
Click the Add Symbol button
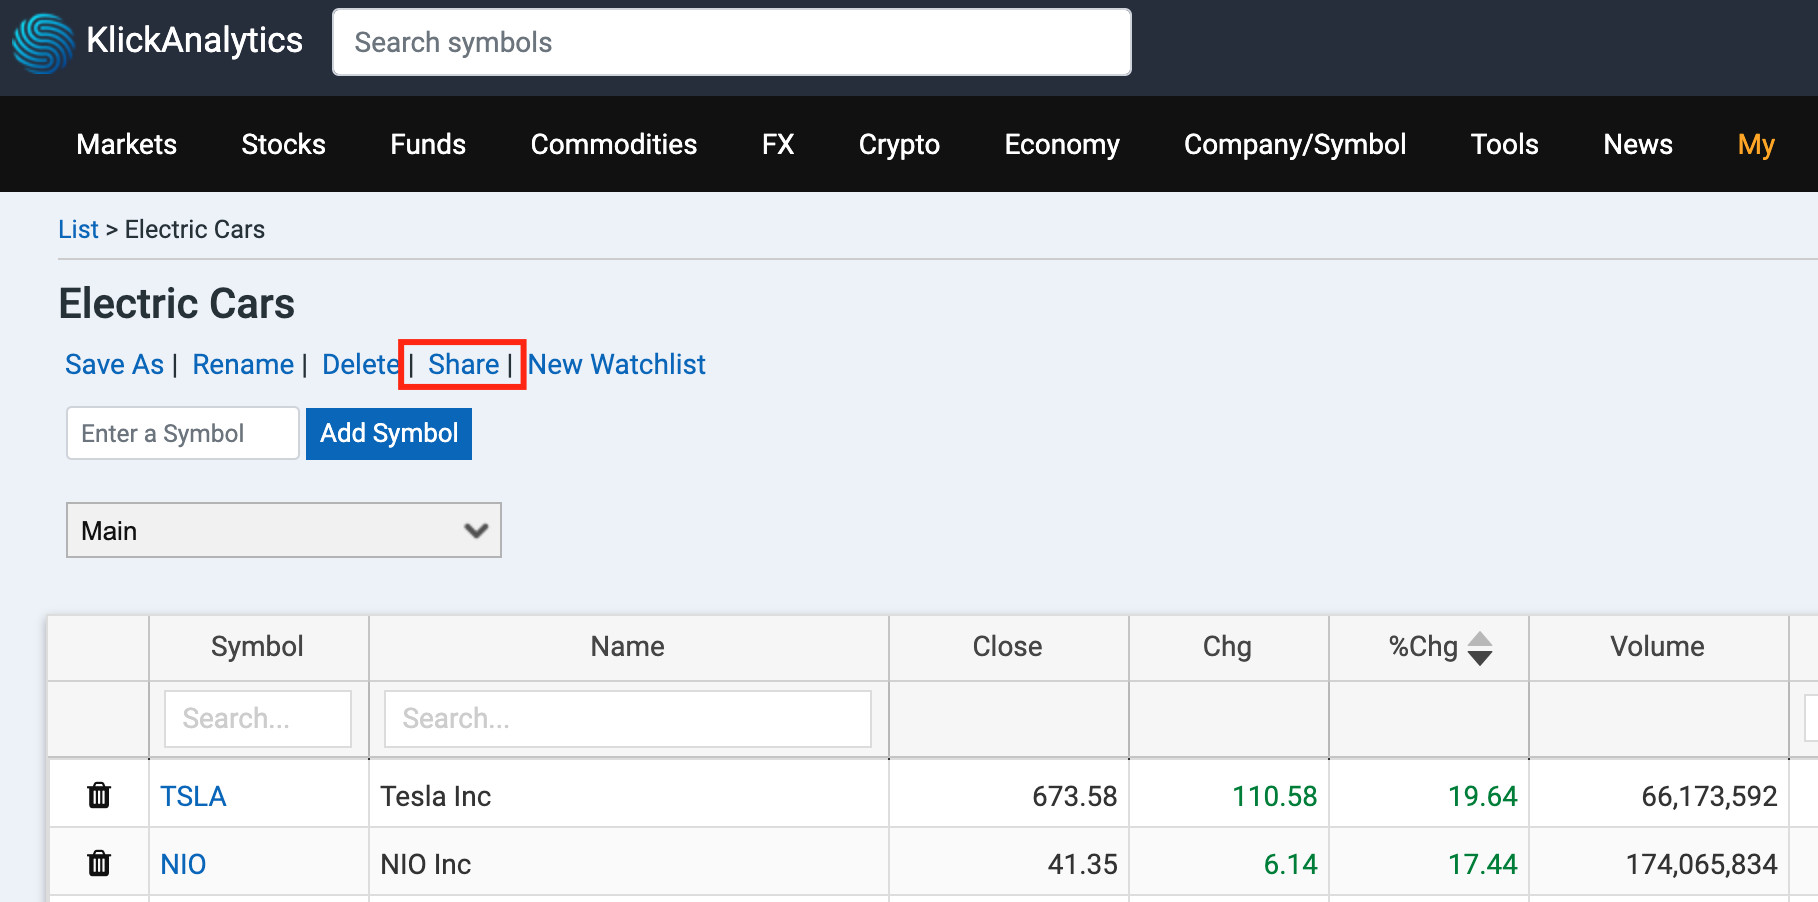(x=389, y=433)
